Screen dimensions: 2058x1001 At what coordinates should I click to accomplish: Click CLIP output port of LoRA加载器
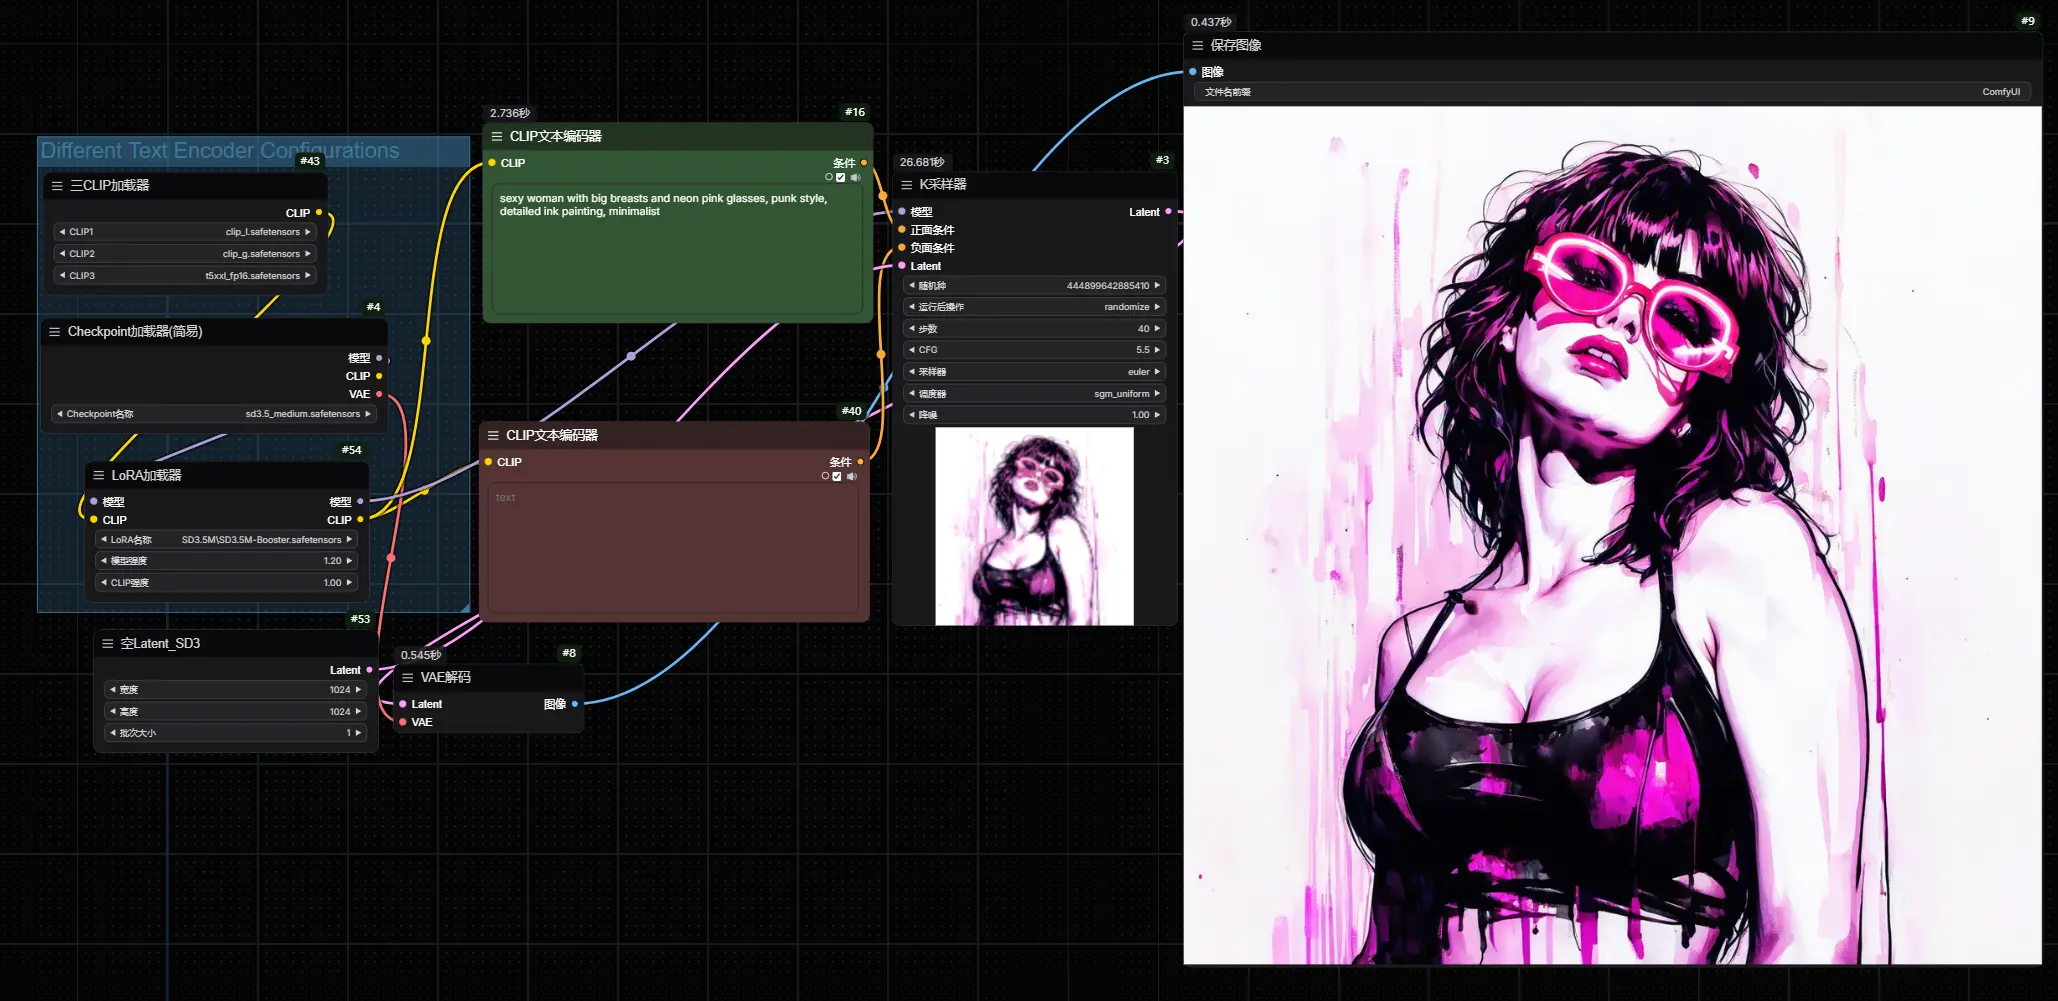click(x=360, y=519)
